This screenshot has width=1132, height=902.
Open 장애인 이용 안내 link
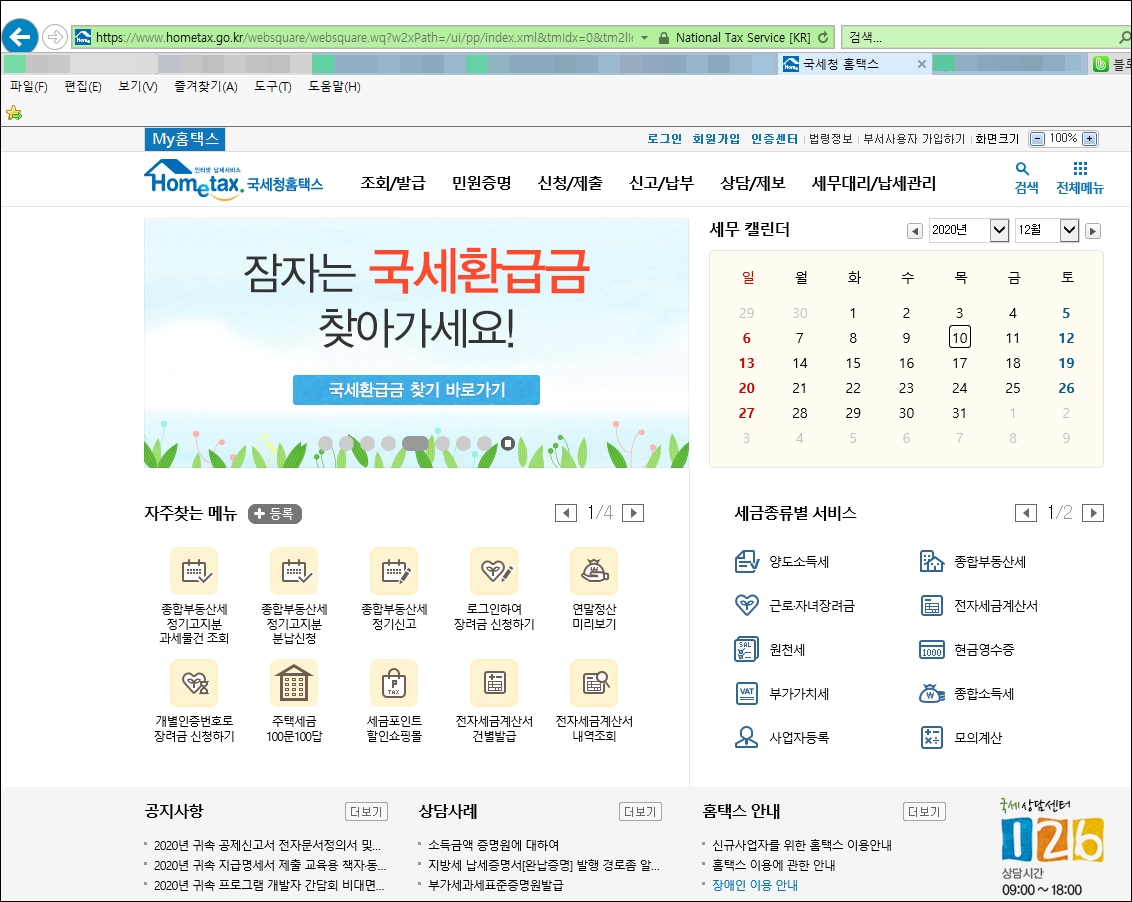coord(754,885)
